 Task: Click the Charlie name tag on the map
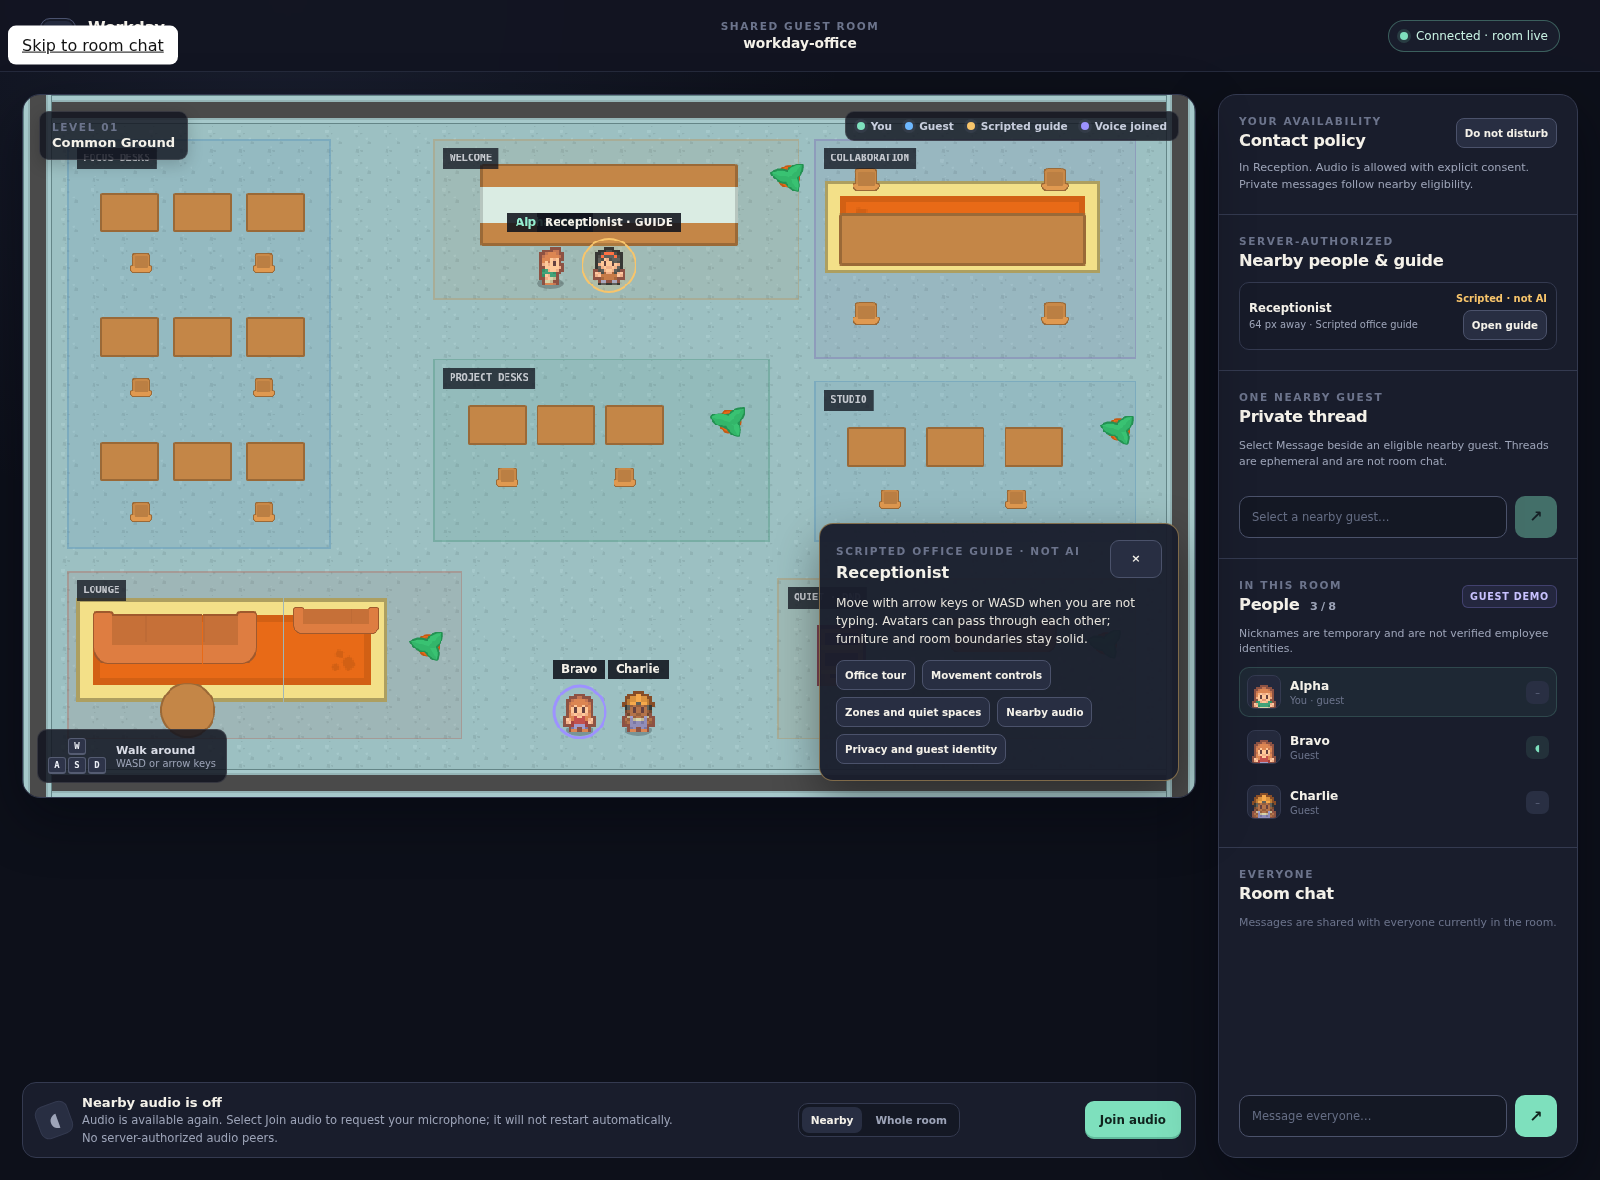(x=638, y=669)
